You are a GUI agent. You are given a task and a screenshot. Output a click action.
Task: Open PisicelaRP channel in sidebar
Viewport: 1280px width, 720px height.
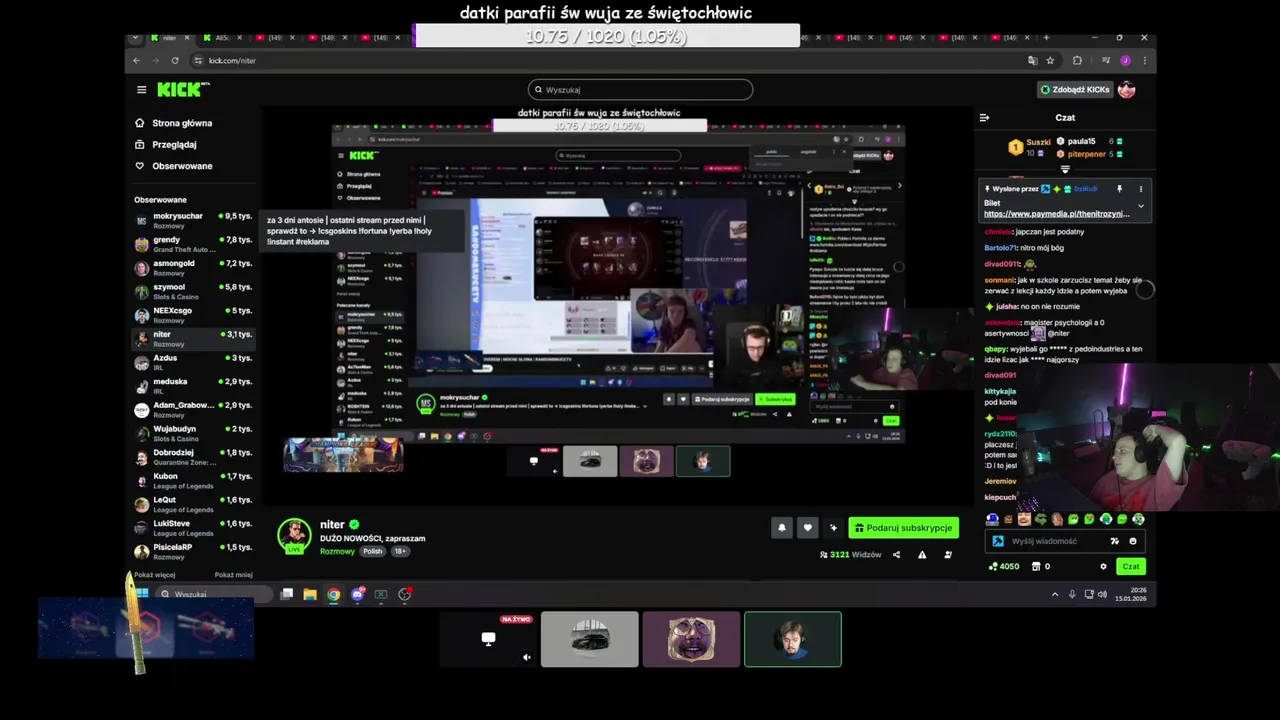(x=193, y=551)
